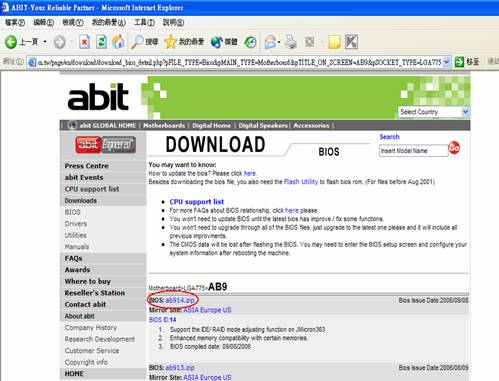Open the Back button history dropdown arrow
499x381 pixels.
tap(45, 42)
